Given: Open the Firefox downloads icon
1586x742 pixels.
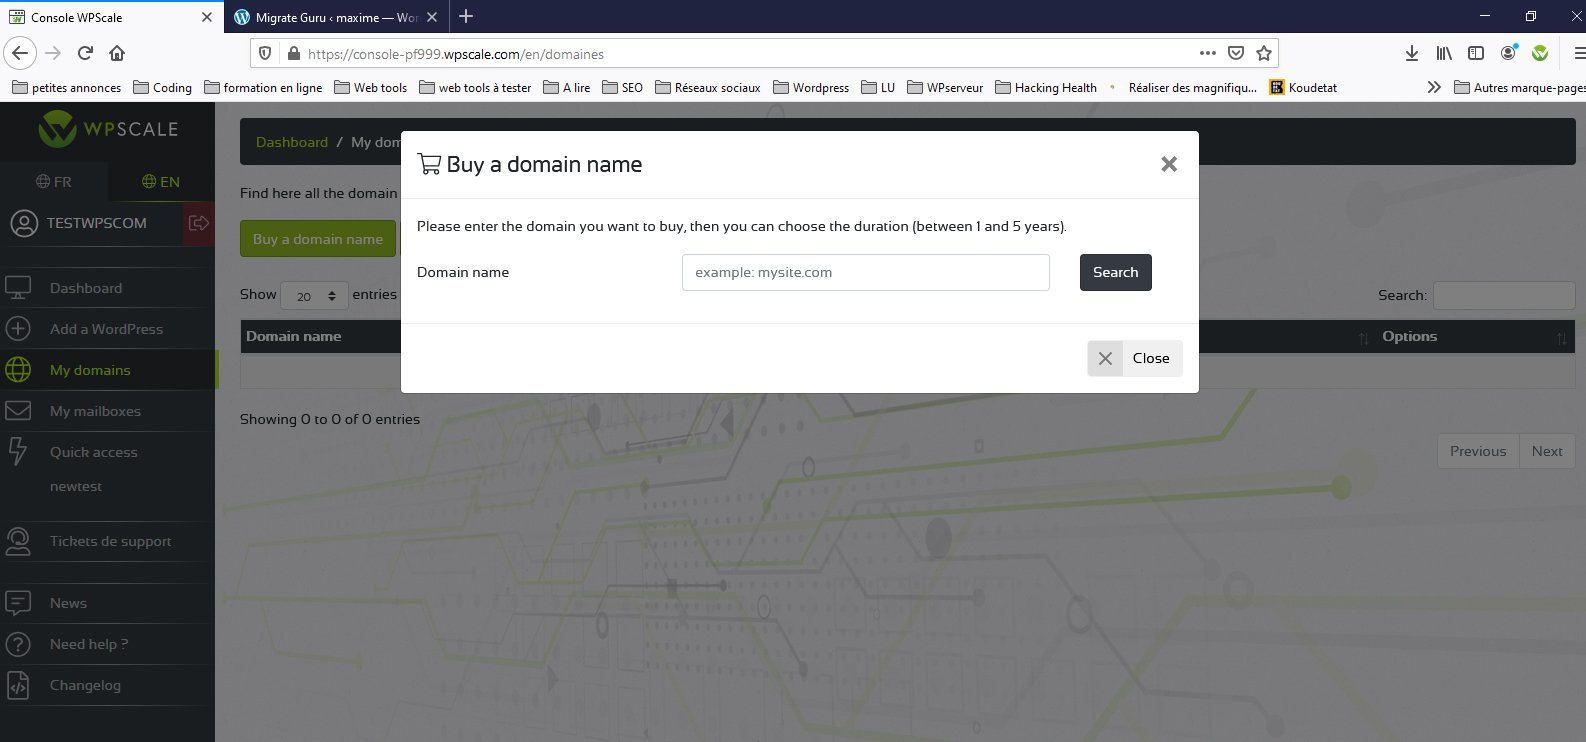Looking at the screenshot, I should [1411, 53].
